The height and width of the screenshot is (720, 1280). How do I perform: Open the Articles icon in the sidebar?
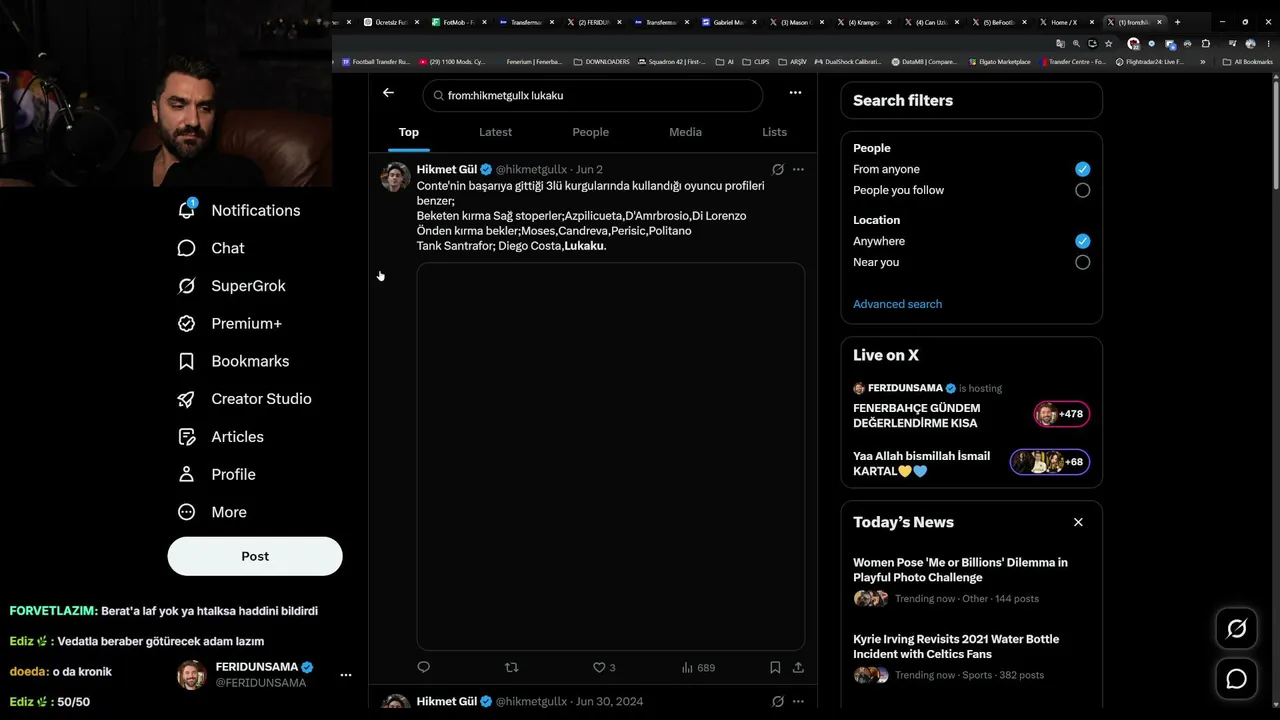(186, 437)
